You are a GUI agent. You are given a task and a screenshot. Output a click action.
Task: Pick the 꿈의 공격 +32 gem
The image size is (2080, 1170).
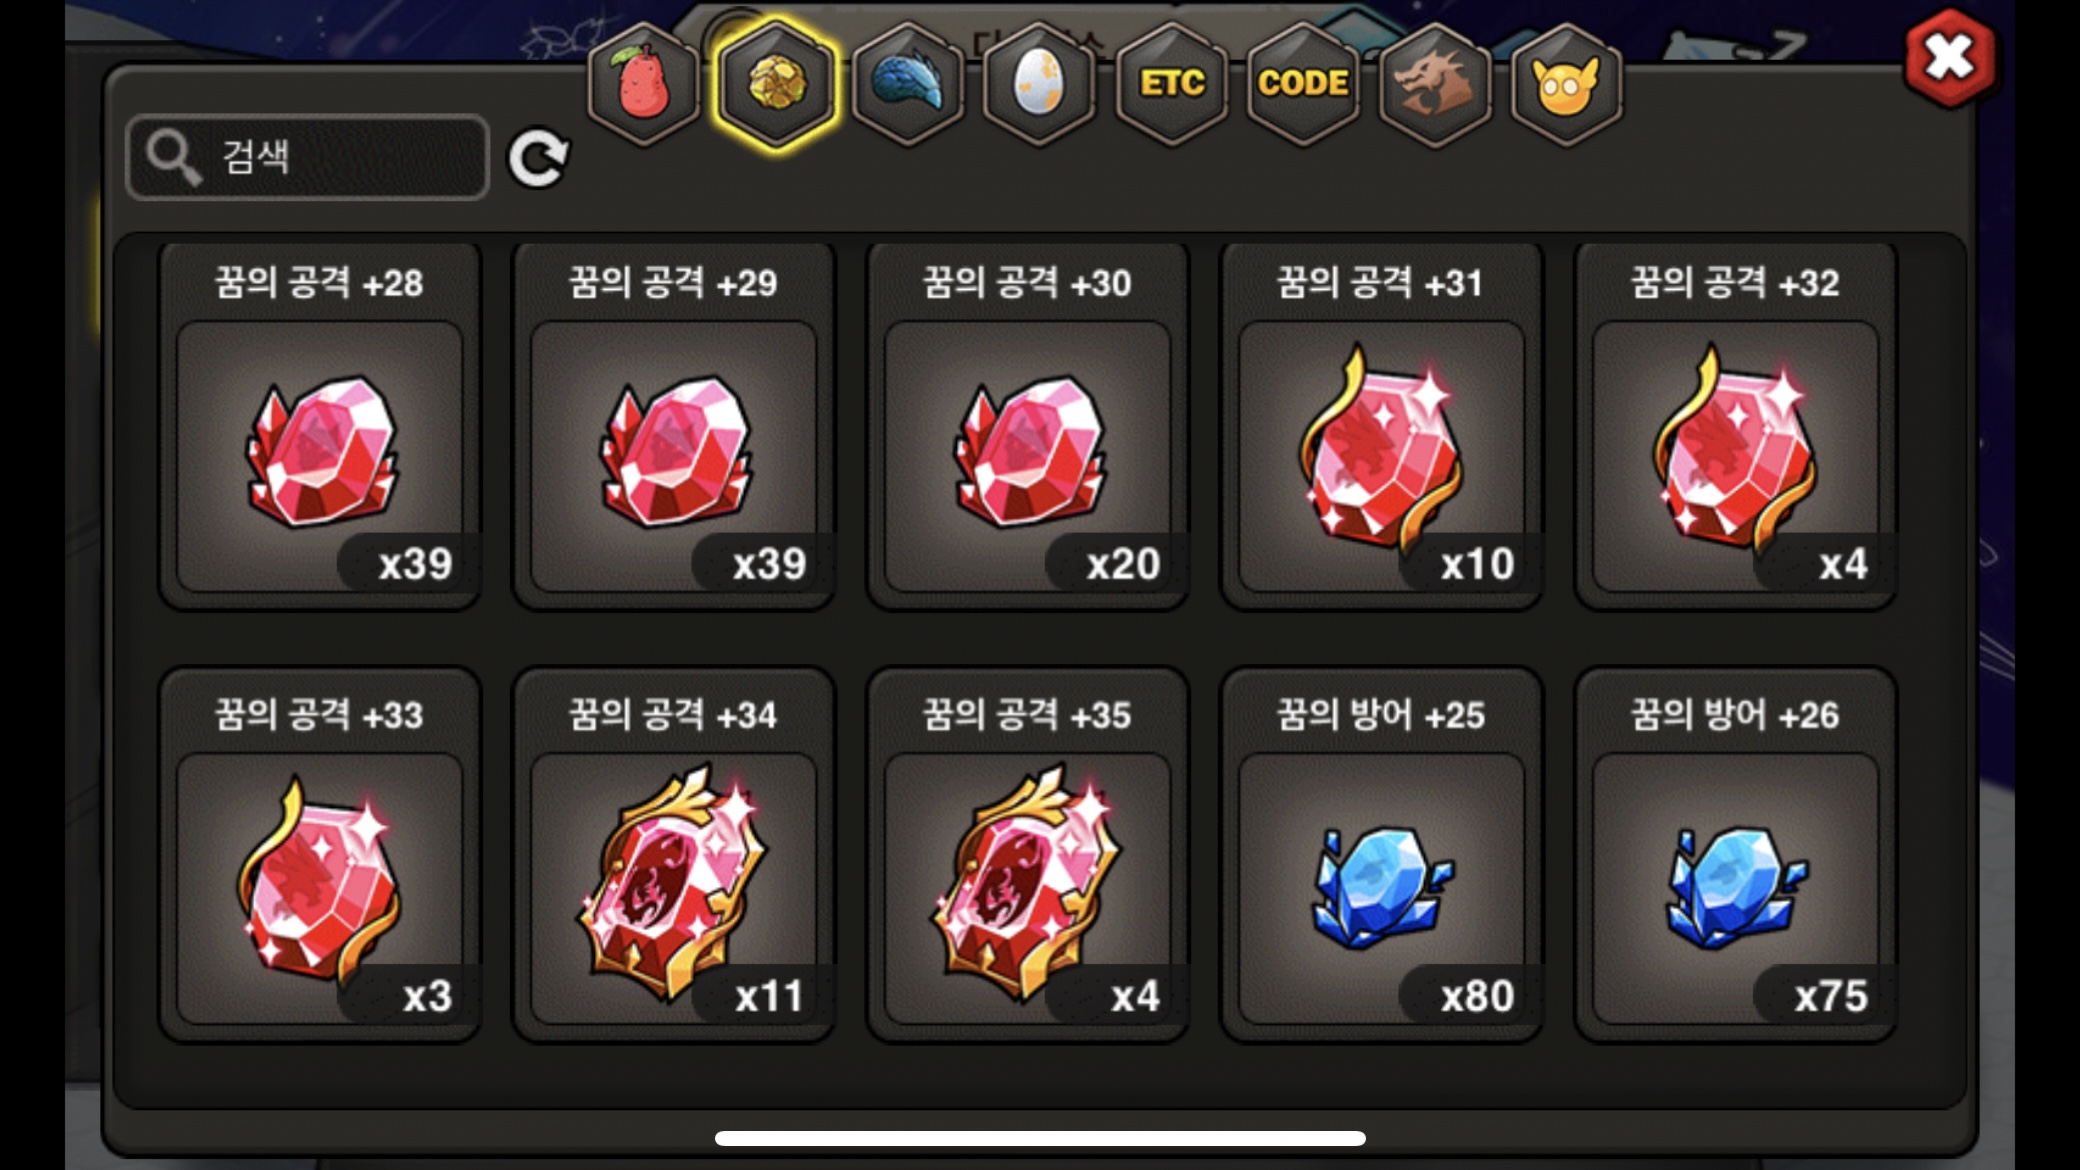click(1736, 425)
